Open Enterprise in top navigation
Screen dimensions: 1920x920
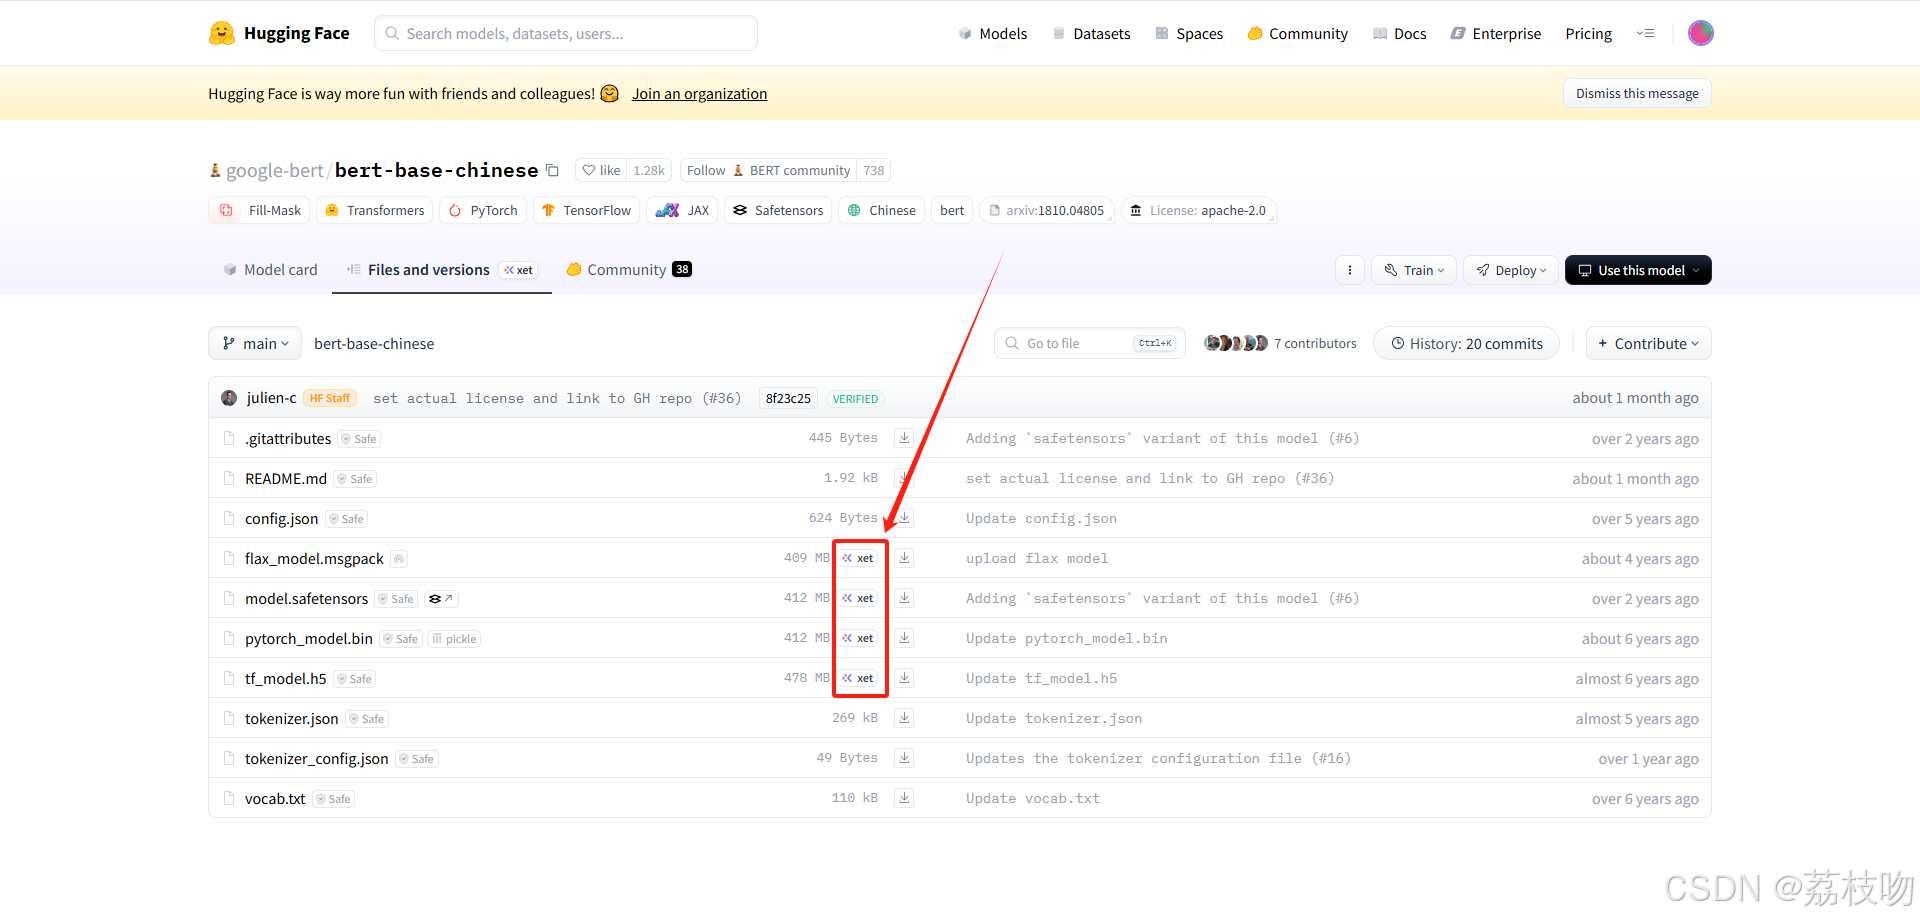point(1495,33)
